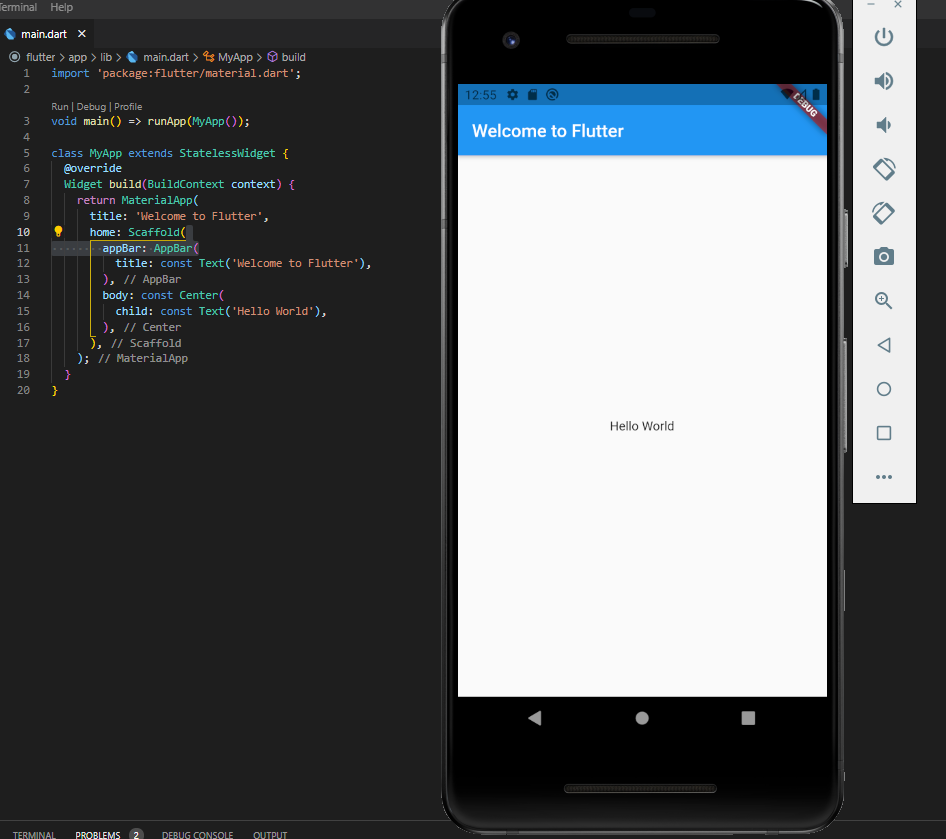946x839 pixels.
Task: Minimize the emulator toolbar window
Action: tap(871, 5)
